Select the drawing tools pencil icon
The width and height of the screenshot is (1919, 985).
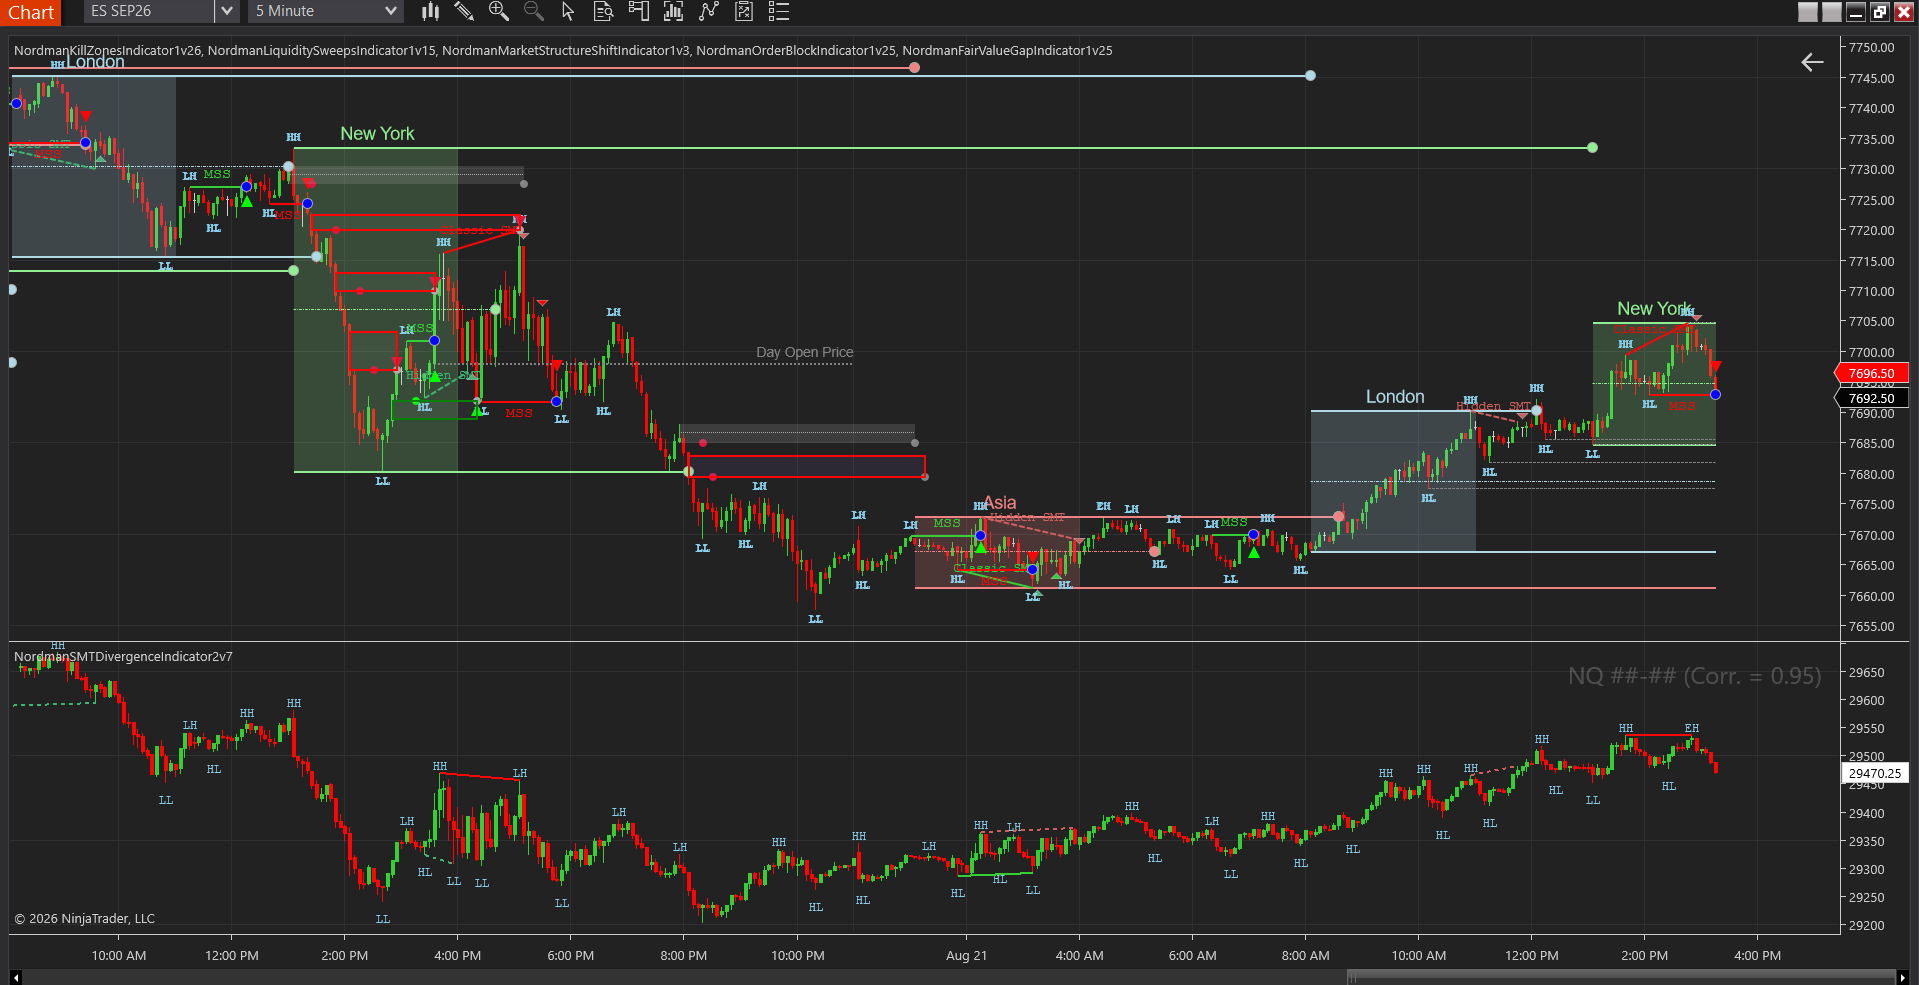click(x=464, y=11)
